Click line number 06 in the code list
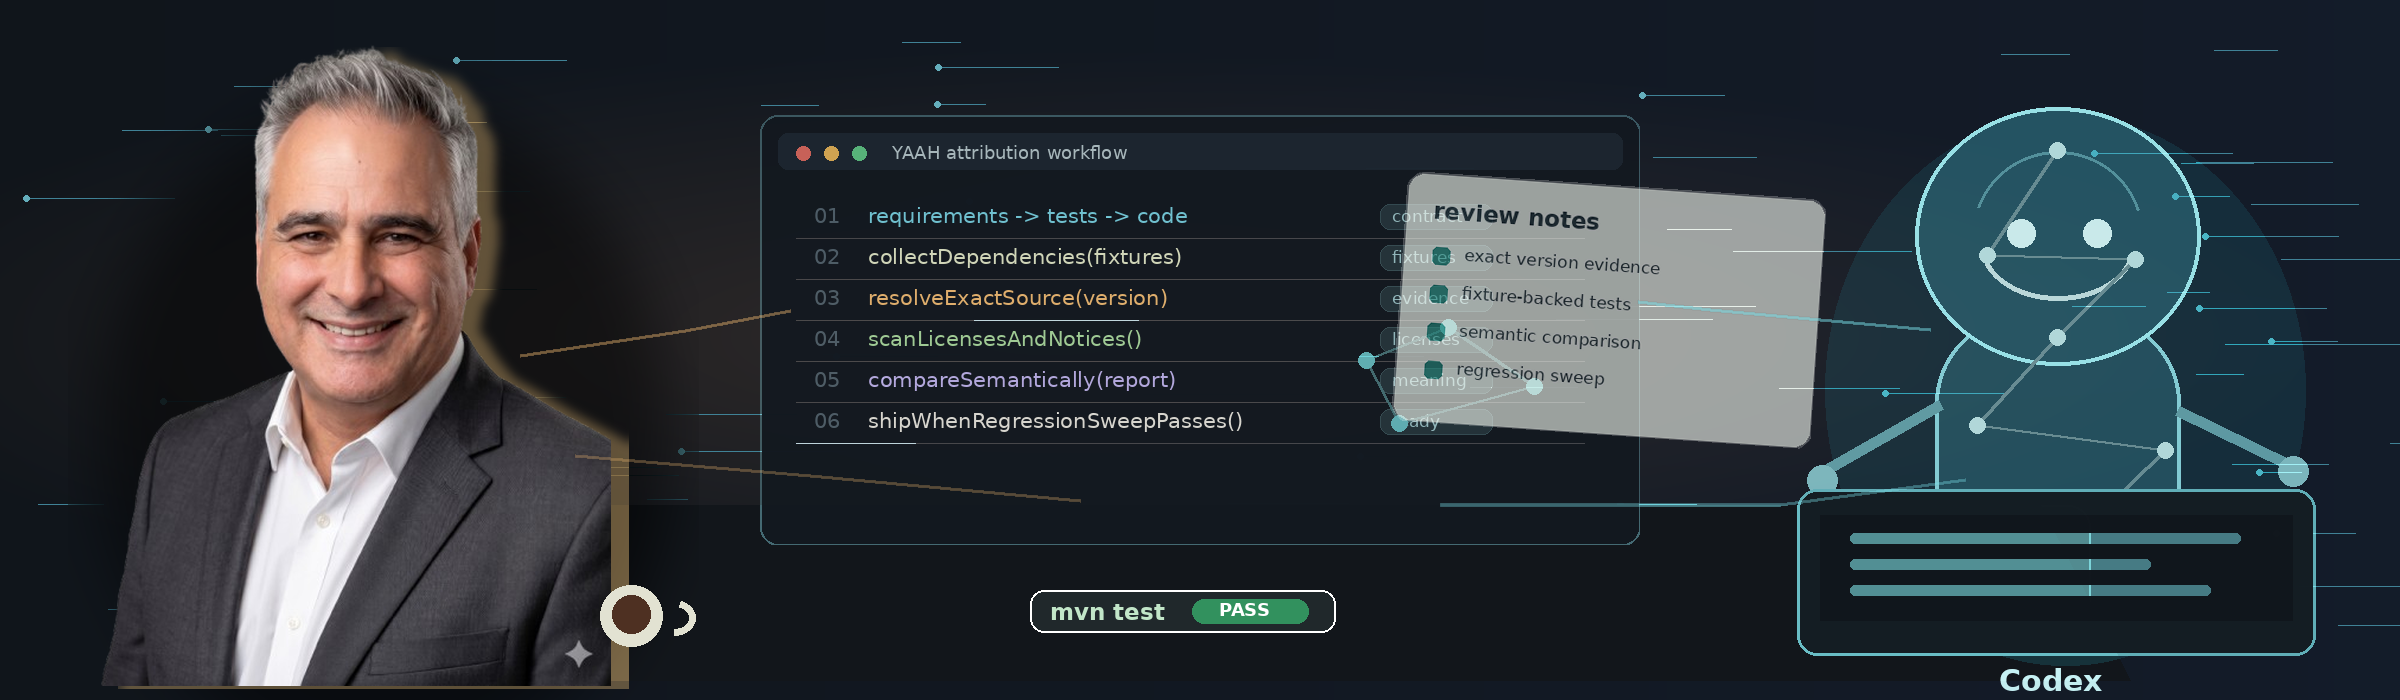The image size is (2400, 700). tap(826, 421)
